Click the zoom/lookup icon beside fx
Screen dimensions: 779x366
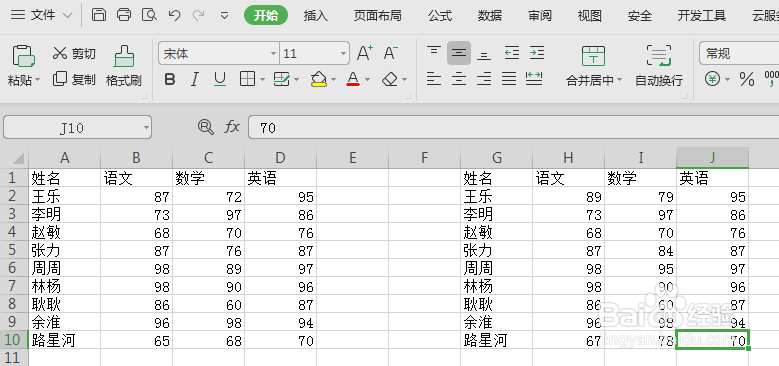pyautogui.click(x=205, y=127)
